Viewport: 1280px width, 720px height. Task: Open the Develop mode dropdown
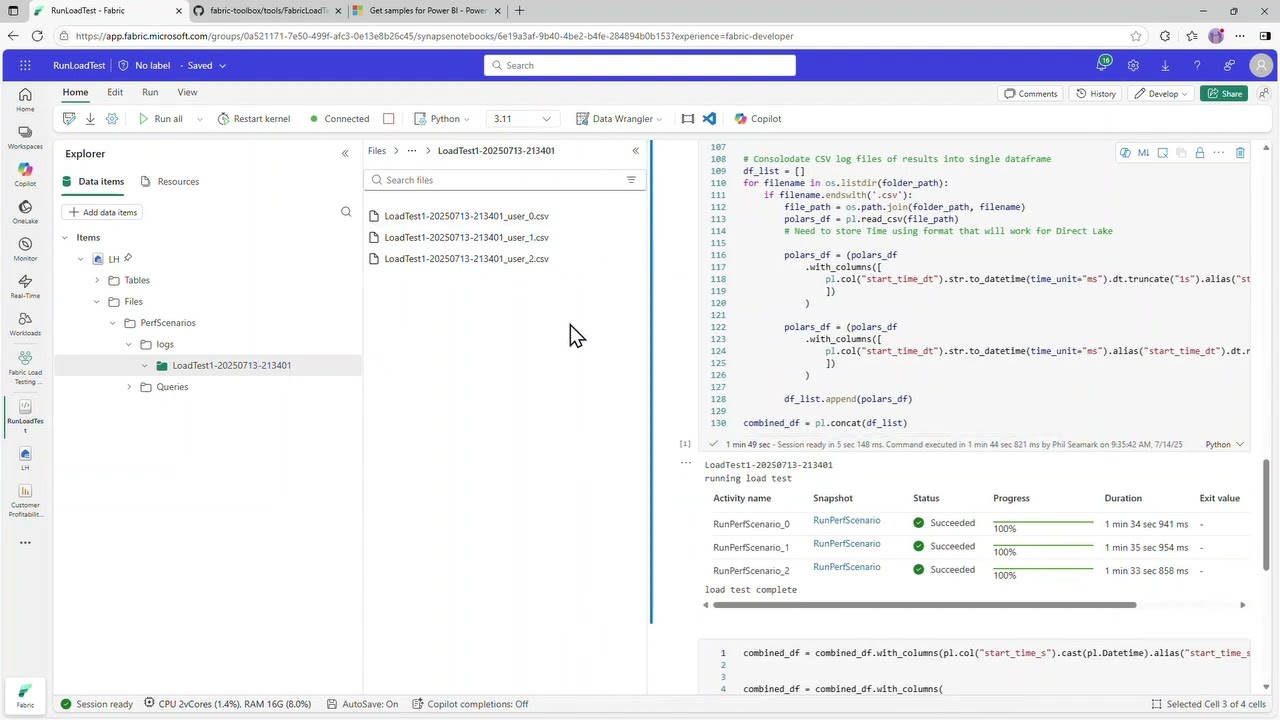point(1160,94)
